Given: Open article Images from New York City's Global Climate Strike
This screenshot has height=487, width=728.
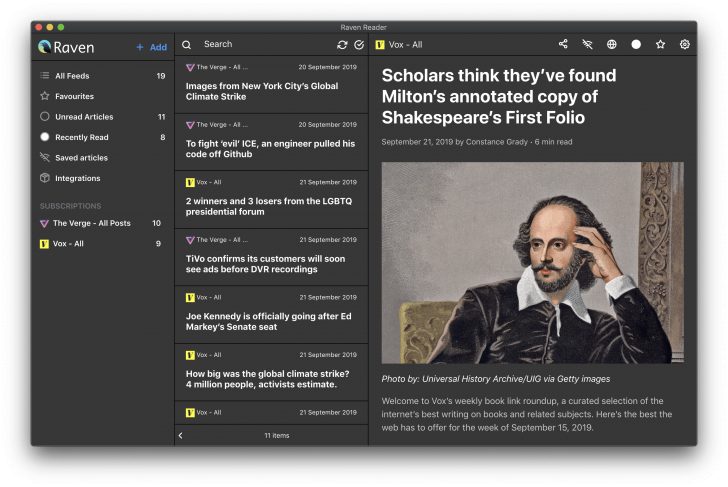Looking at the screenshot, I should pyautogui.click(x=272, y=85).
